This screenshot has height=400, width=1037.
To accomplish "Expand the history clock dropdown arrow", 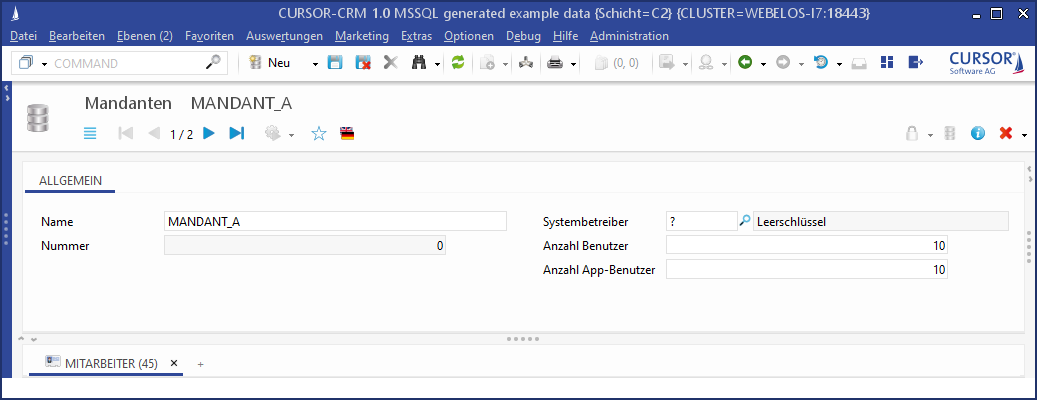I will click(838, 63).
